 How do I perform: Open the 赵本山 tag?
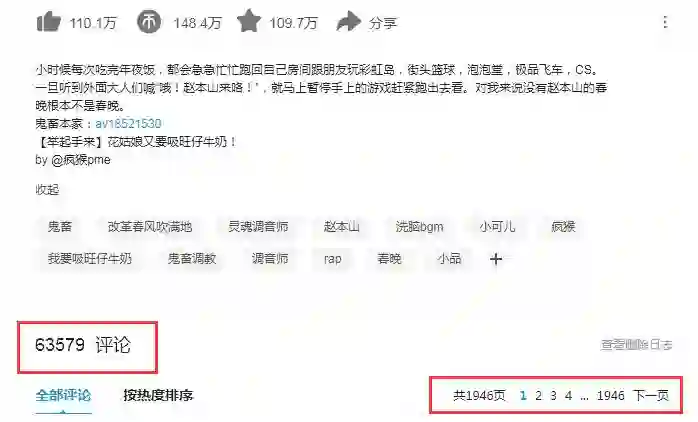[x=341, y=227]
